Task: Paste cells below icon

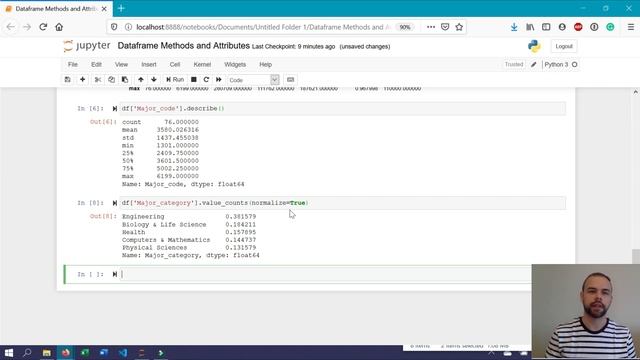Action: (125, 80)
